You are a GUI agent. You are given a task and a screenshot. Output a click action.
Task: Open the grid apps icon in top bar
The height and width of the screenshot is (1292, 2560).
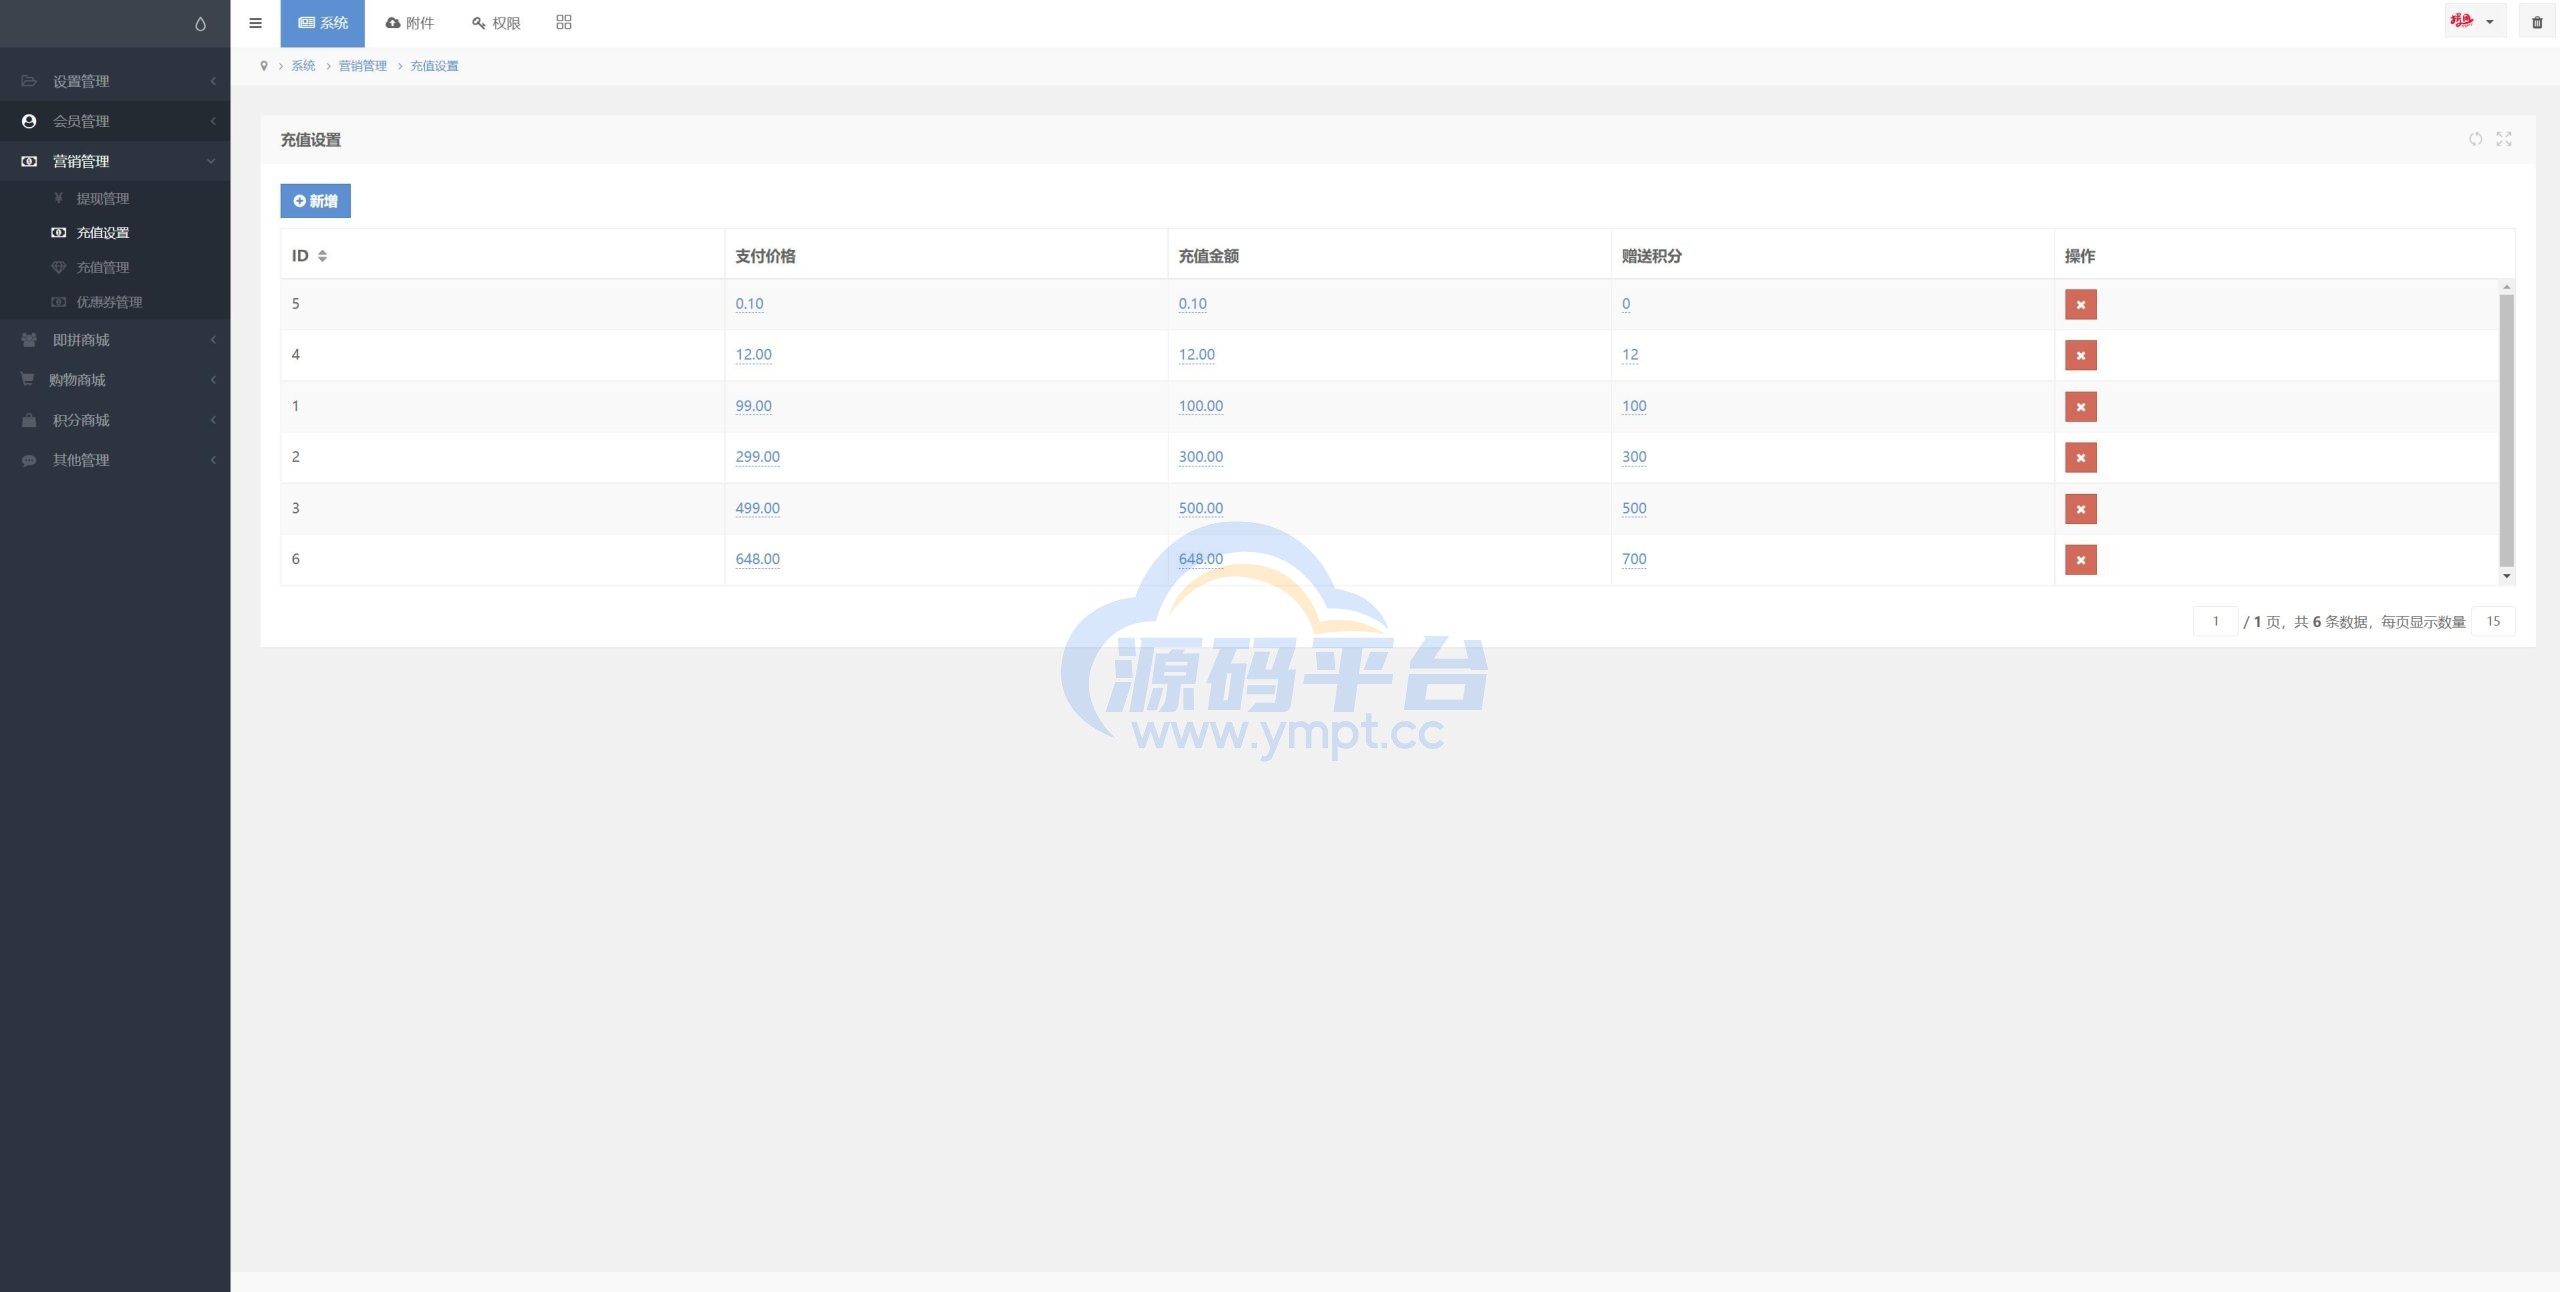pyautogui.click(x=564, y=22)
